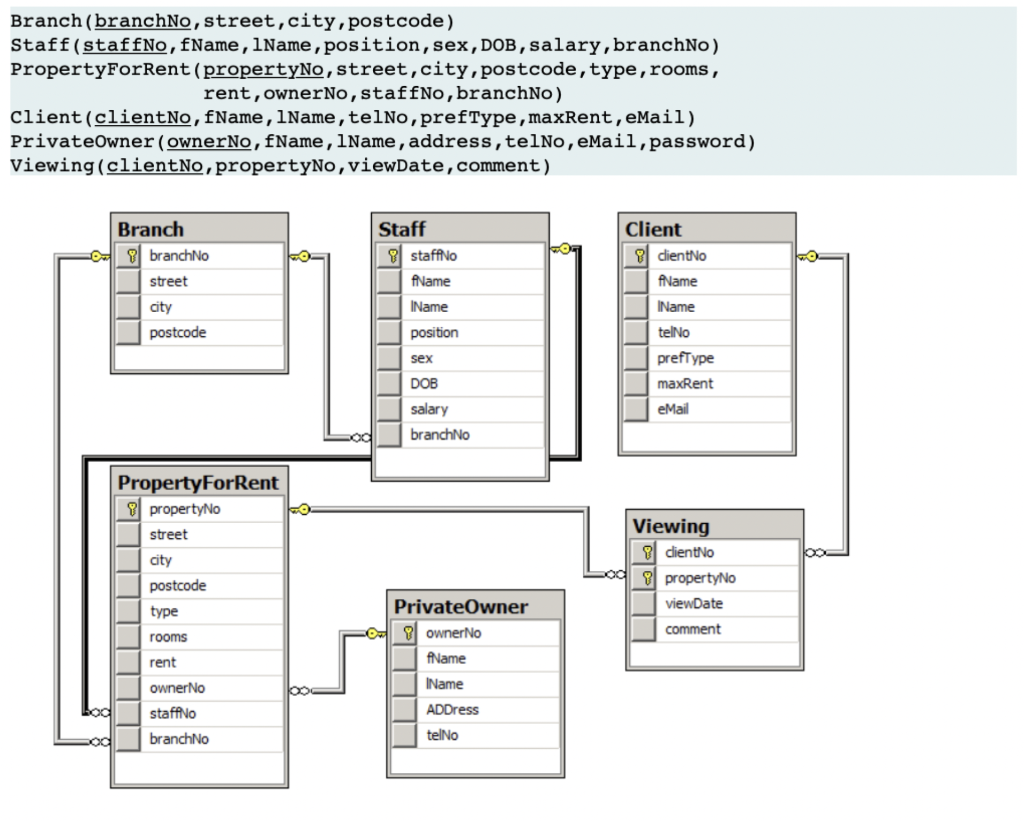
Task: Click the PrivateOwner table title
Action: click(x=475, y=606)
